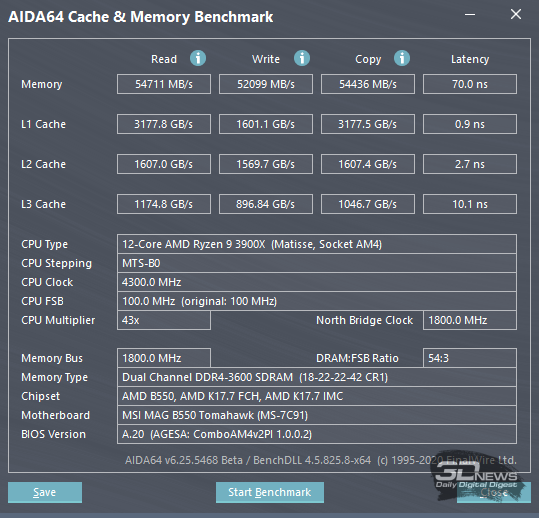Click Motherboard MSI MAG B550 Tomahawk field

point(317,415)
